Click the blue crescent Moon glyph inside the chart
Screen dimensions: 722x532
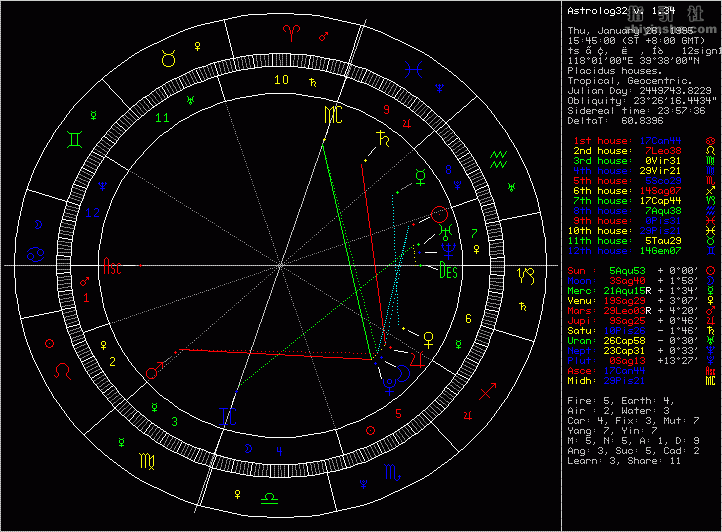[x=403, y=374]
